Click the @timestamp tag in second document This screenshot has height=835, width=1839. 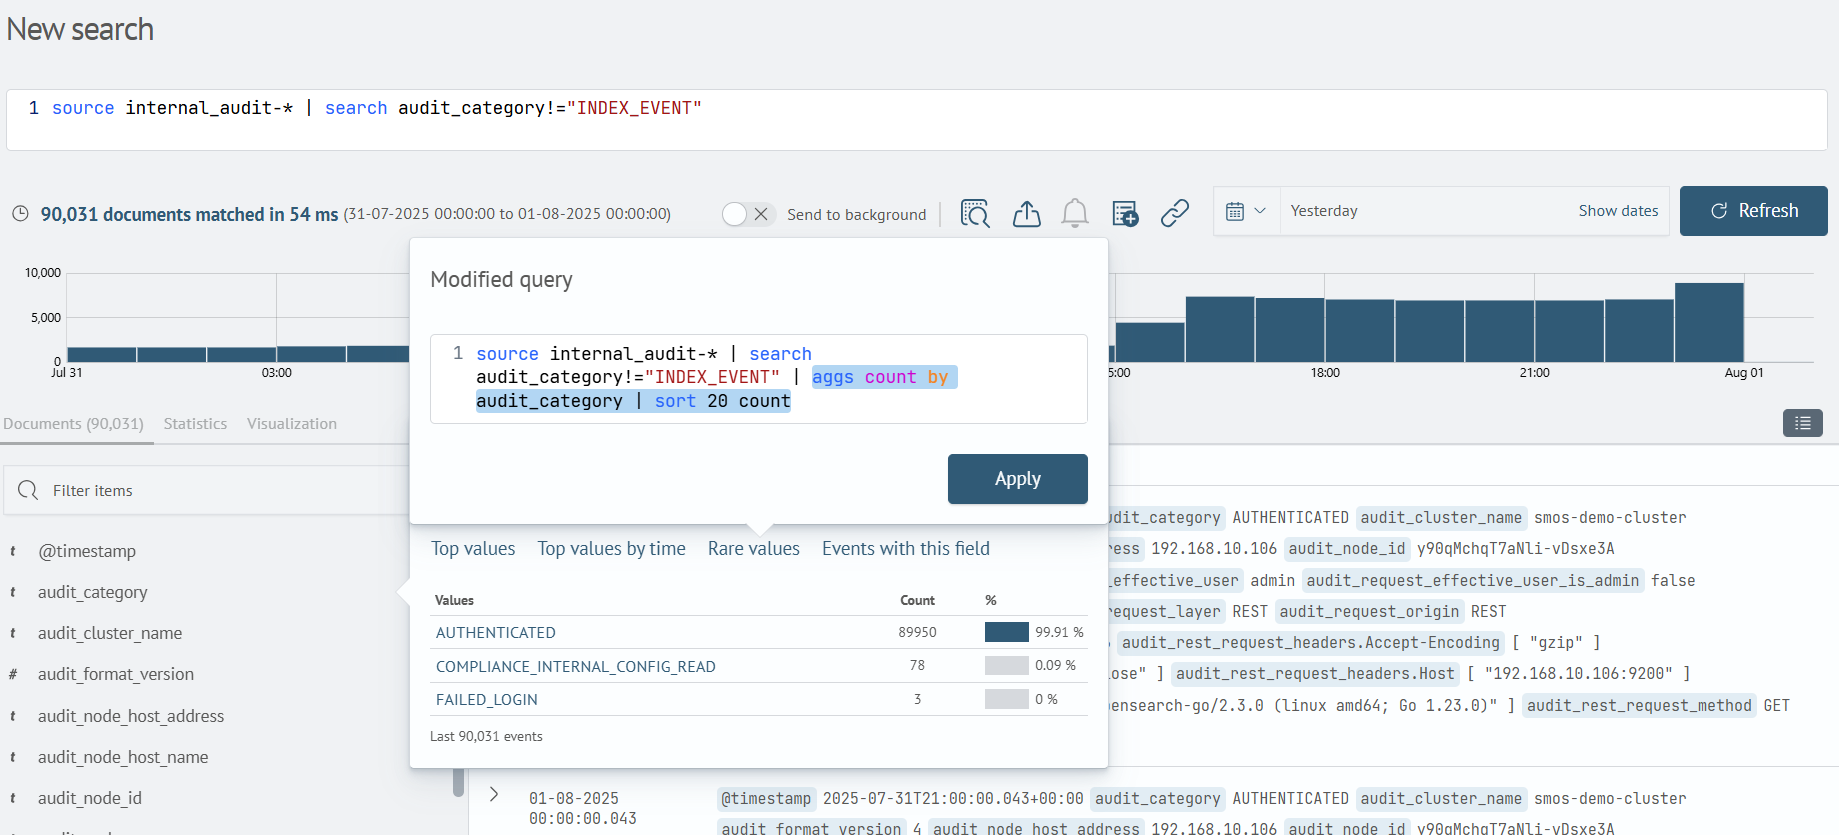coord(766,798)
